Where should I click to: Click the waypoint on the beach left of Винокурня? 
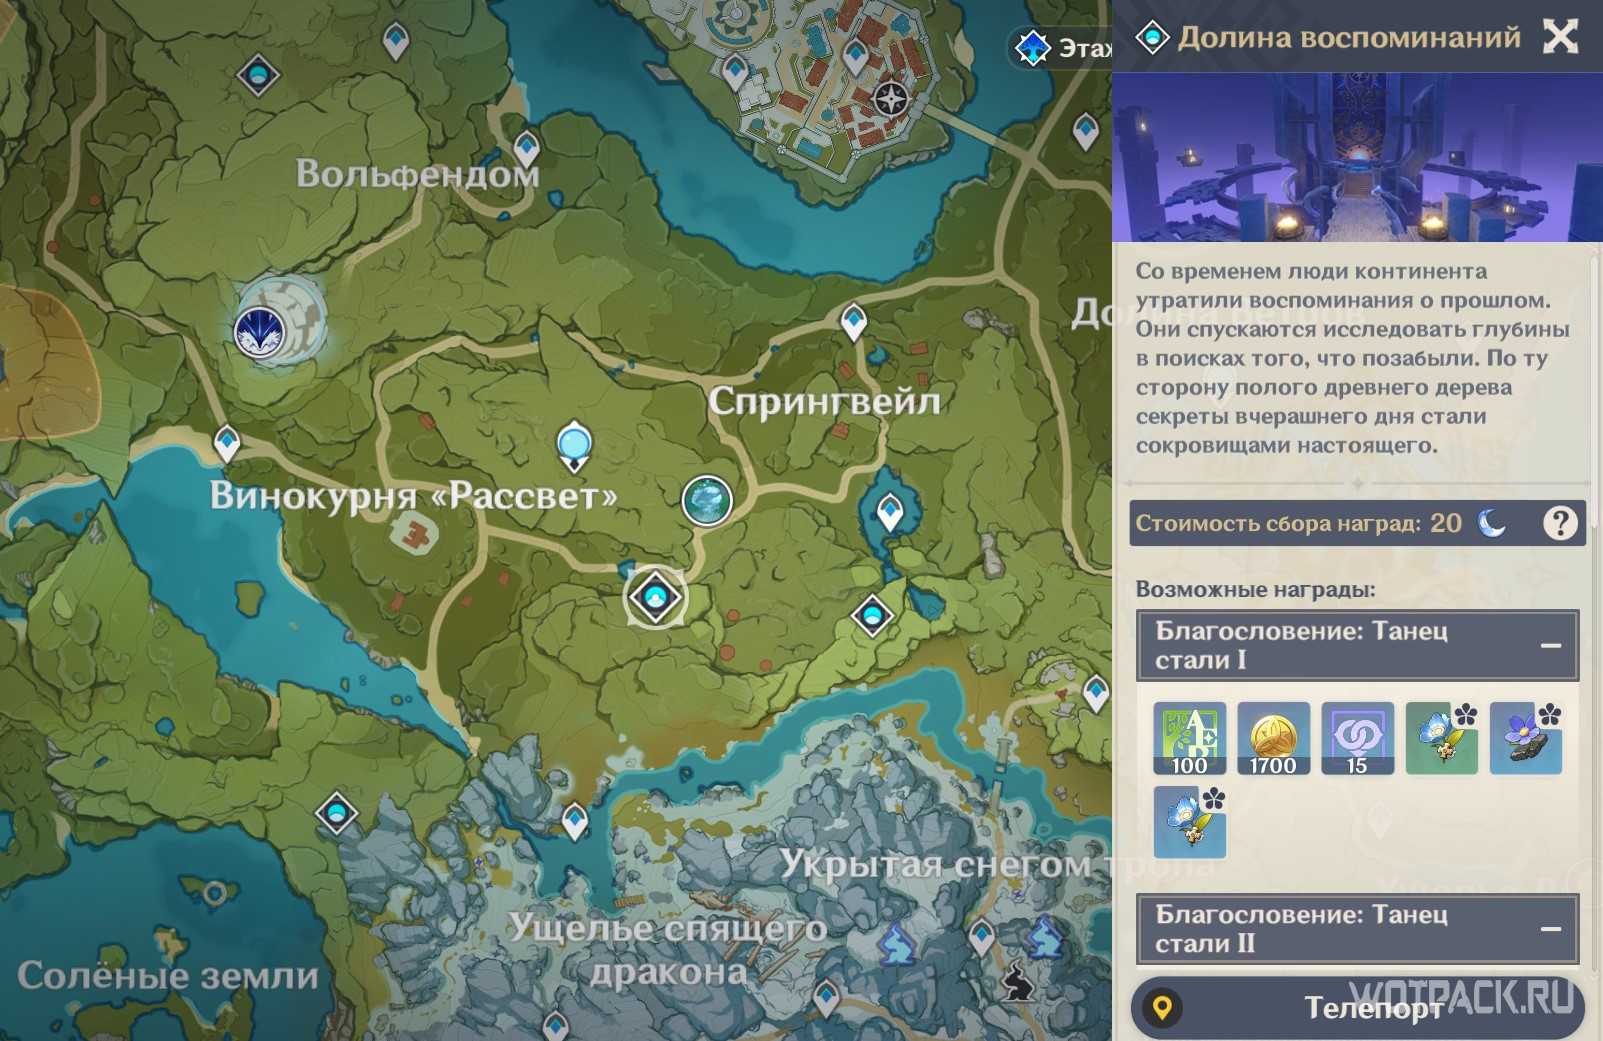coord(227,443)
